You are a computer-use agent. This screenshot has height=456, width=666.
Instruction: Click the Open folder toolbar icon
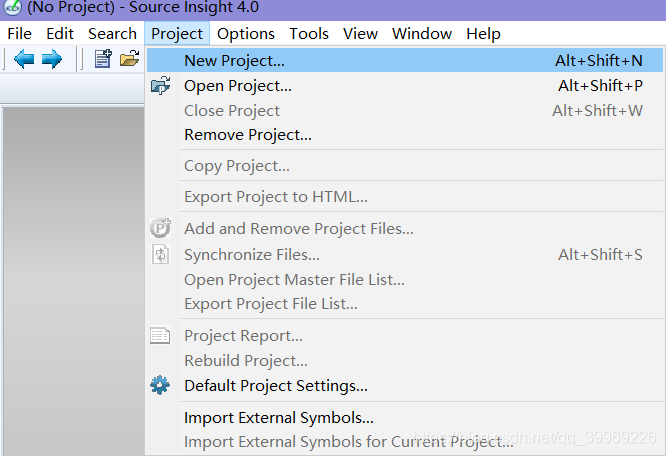click(130, 59)
